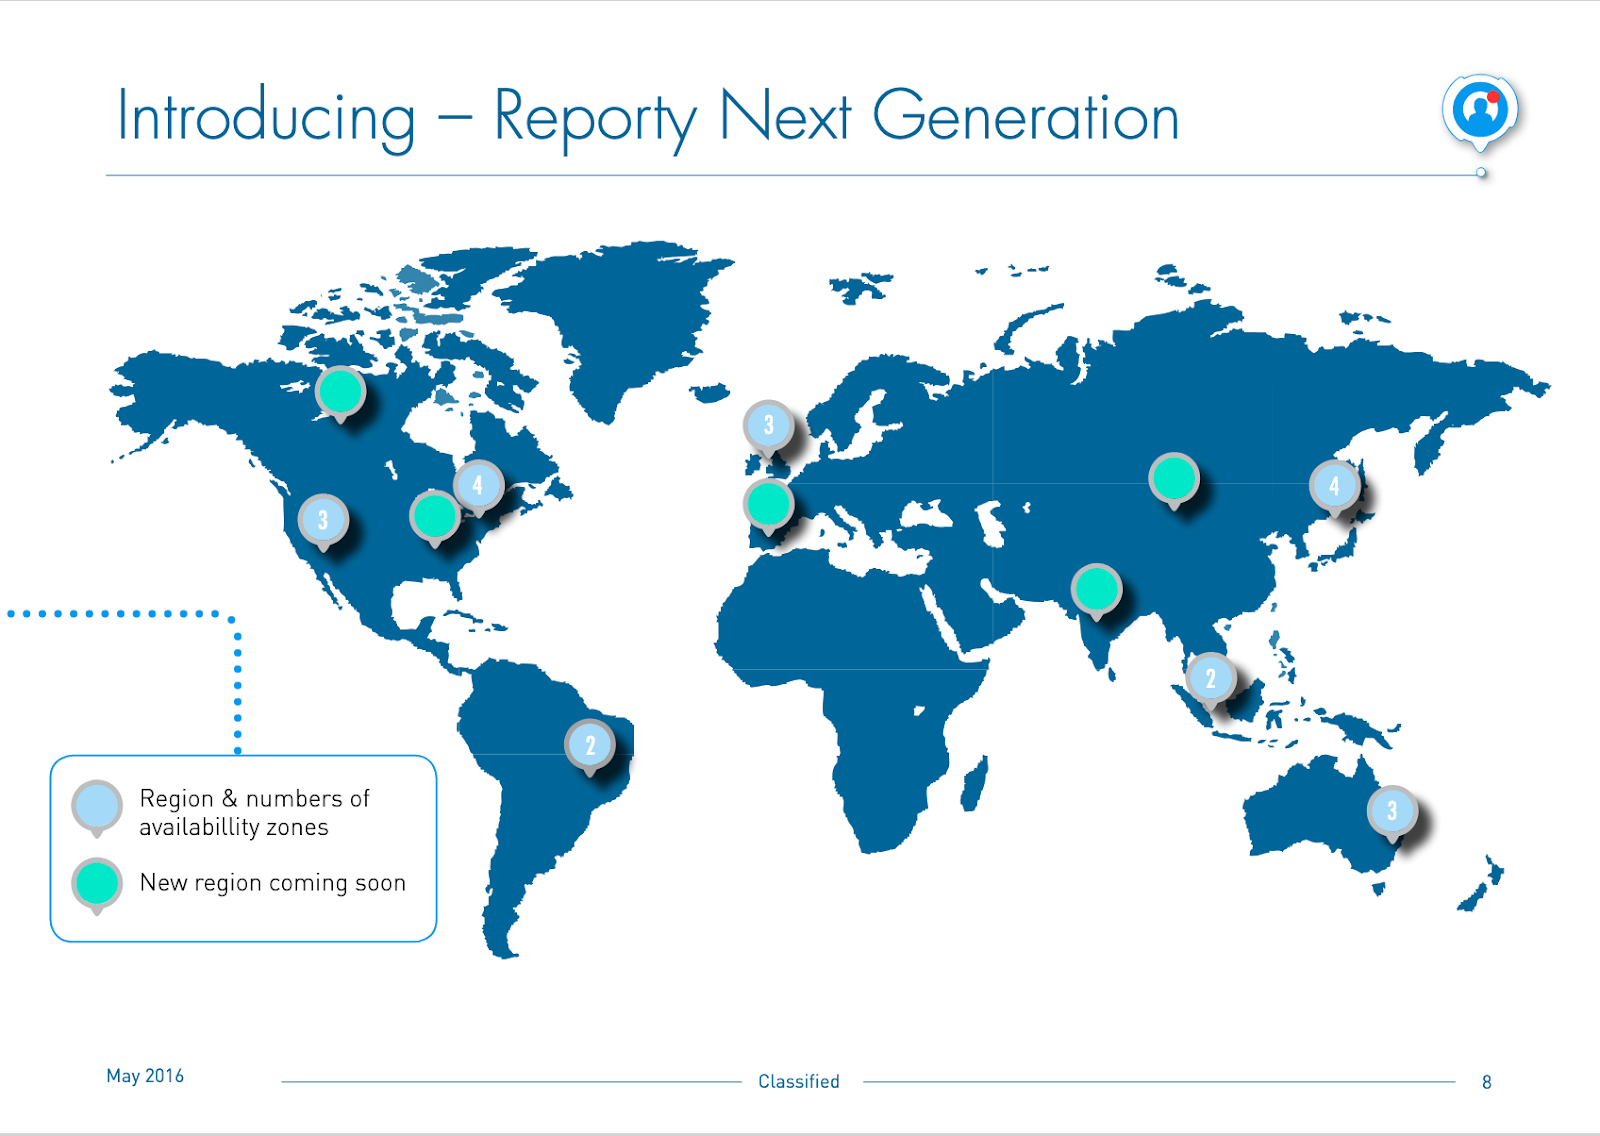This screenshot has width=1600, height=1136.
Task: Click the green pin over India
Action: 1096,591
